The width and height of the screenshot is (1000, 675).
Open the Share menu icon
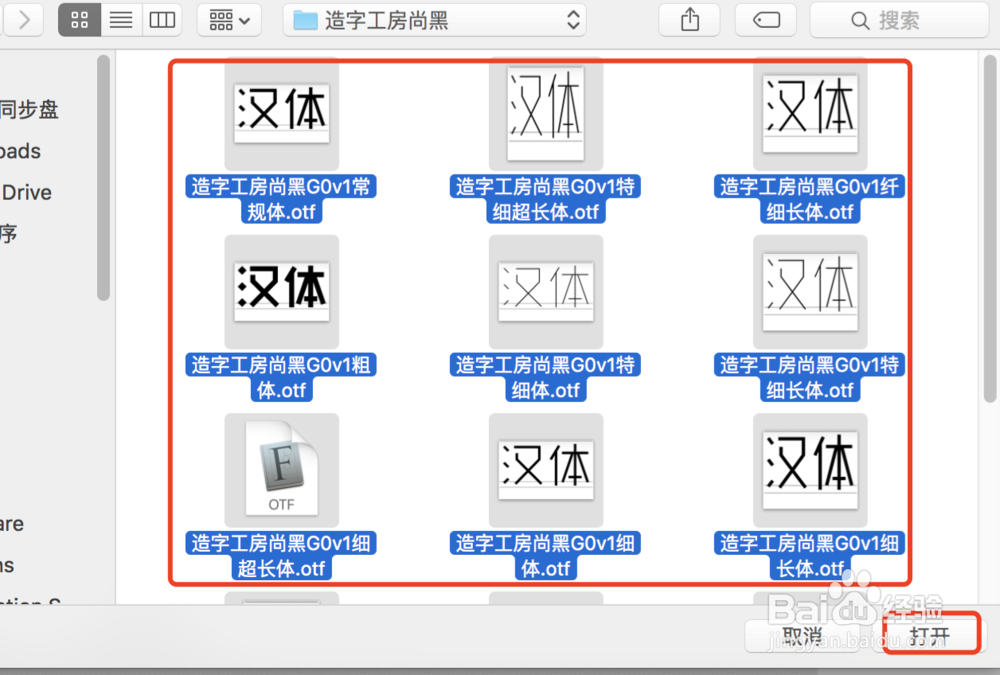(689, 19)
